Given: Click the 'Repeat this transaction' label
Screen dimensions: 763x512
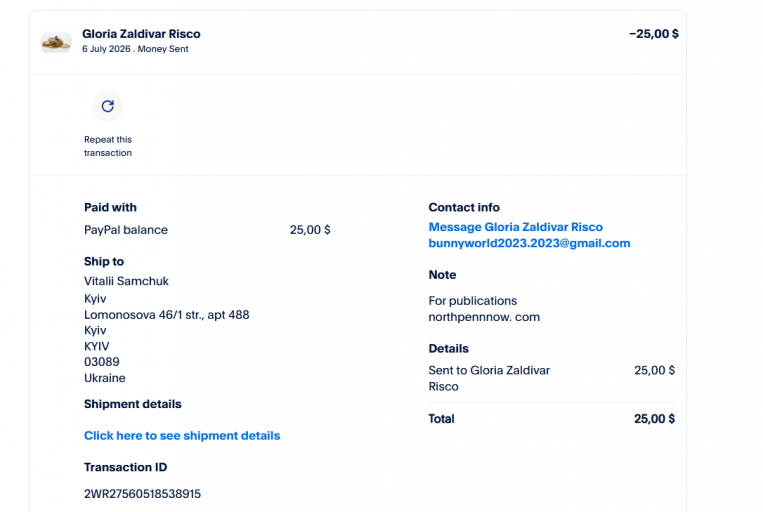Looking at the screenshot, I should [x=108, y=146].
